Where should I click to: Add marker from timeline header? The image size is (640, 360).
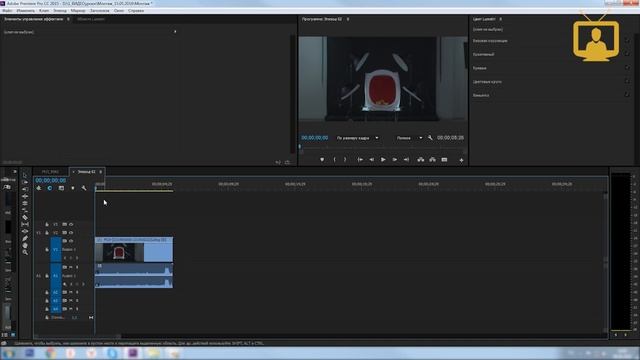tap(73, 188)
